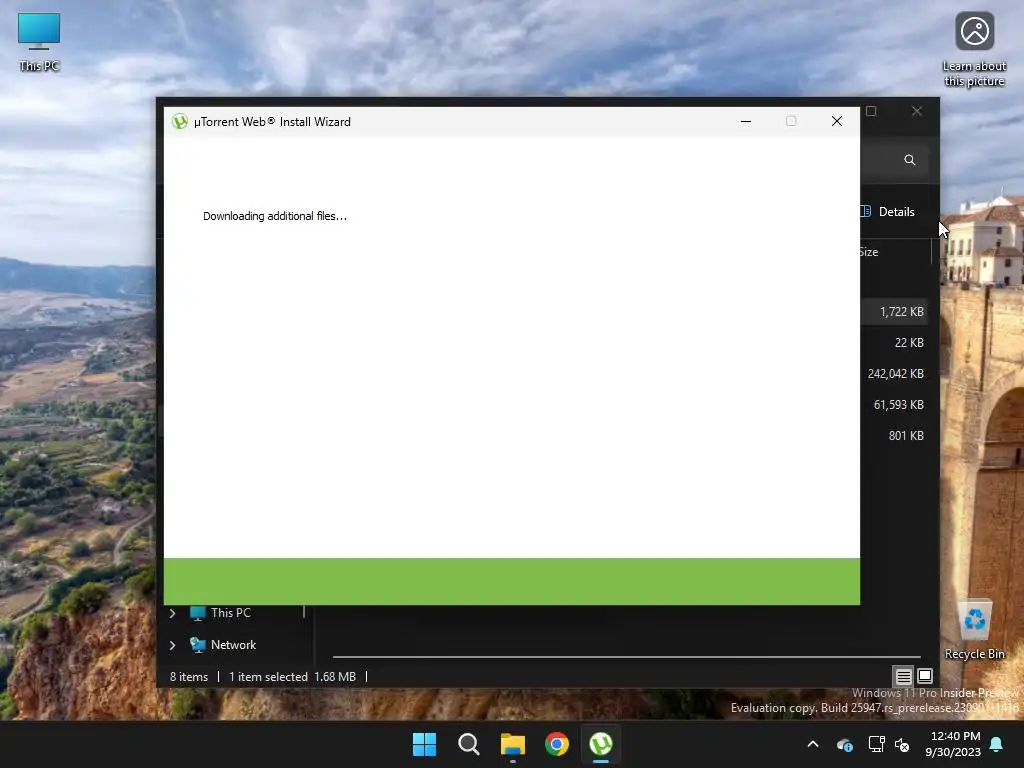Open the clock showing 12:40 PM
The height and width of the screenshot is (768, 1024).
(x=953, y=744)
